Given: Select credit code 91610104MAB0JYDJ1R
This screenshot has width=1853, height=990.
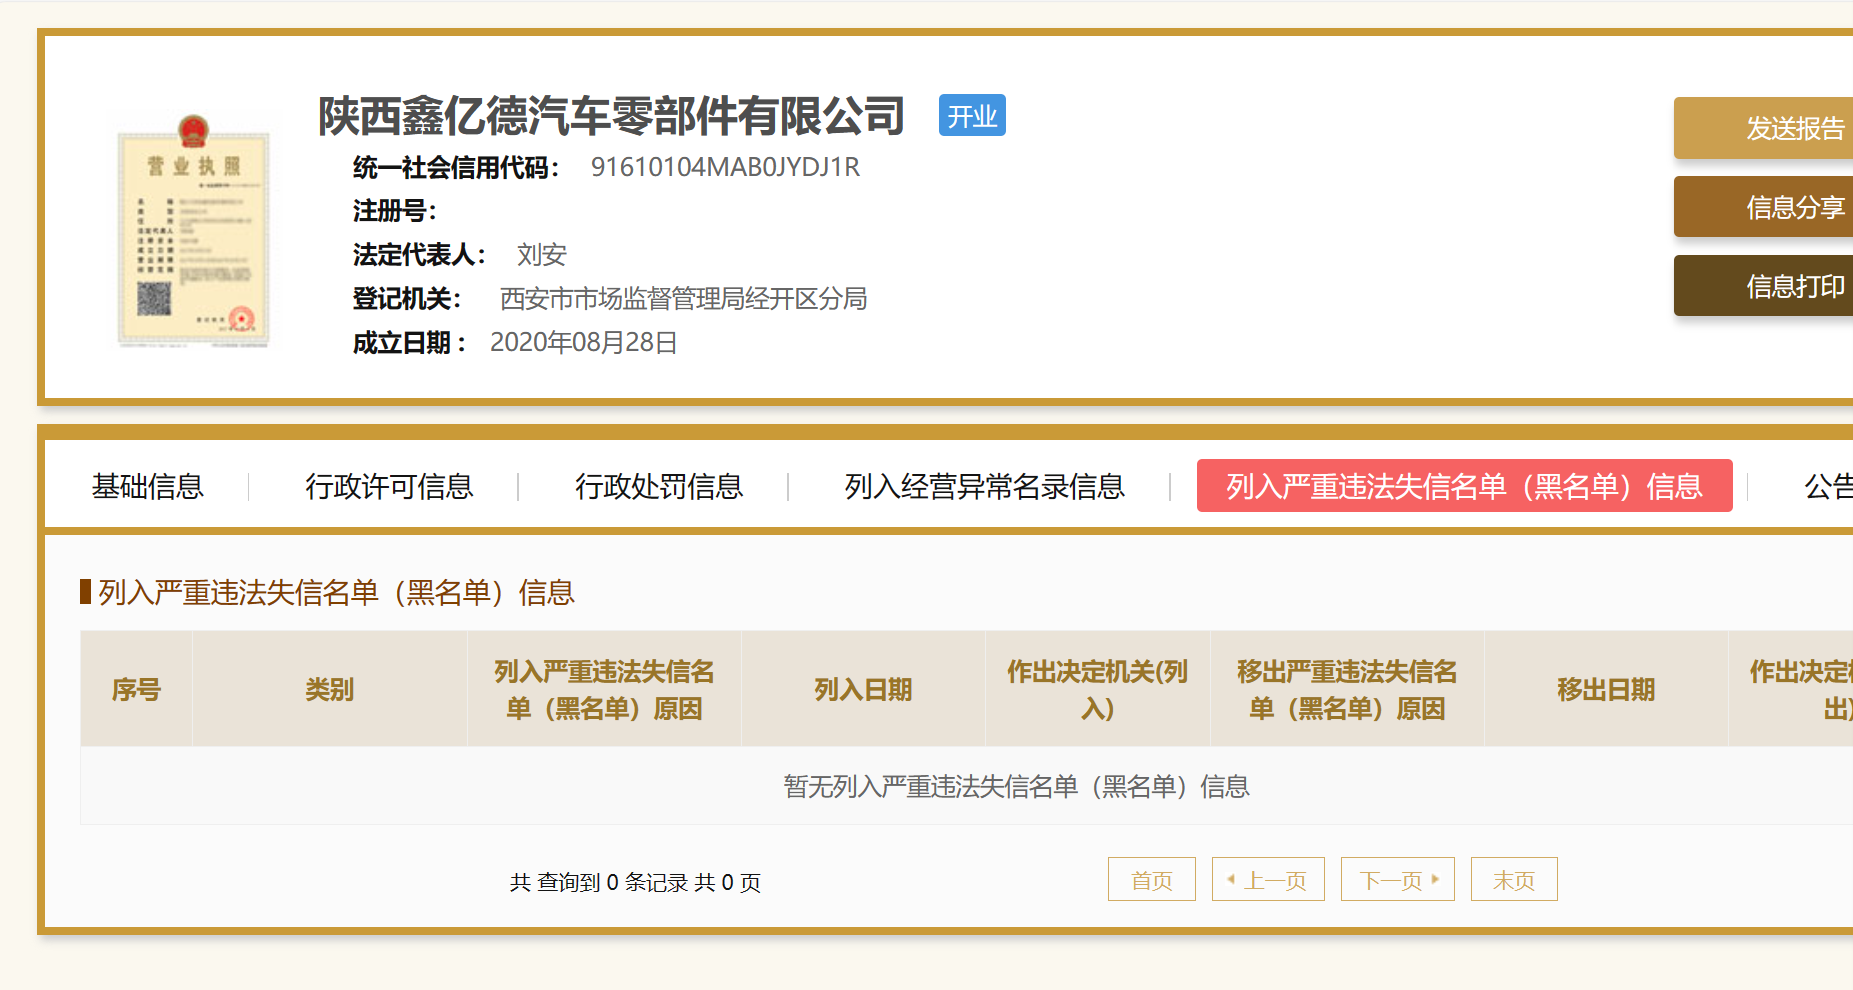Looking at the screenshot, I should click(725, 167).
